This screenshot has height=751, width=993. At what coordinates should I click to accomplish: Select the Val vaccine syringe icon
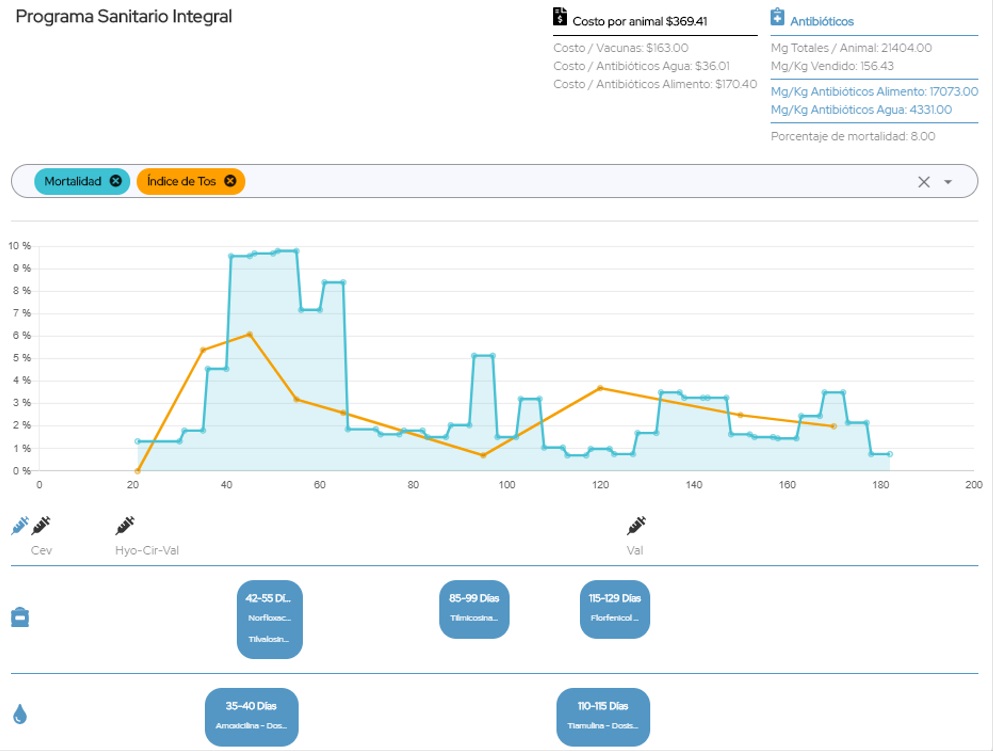(x=636, y=525)
